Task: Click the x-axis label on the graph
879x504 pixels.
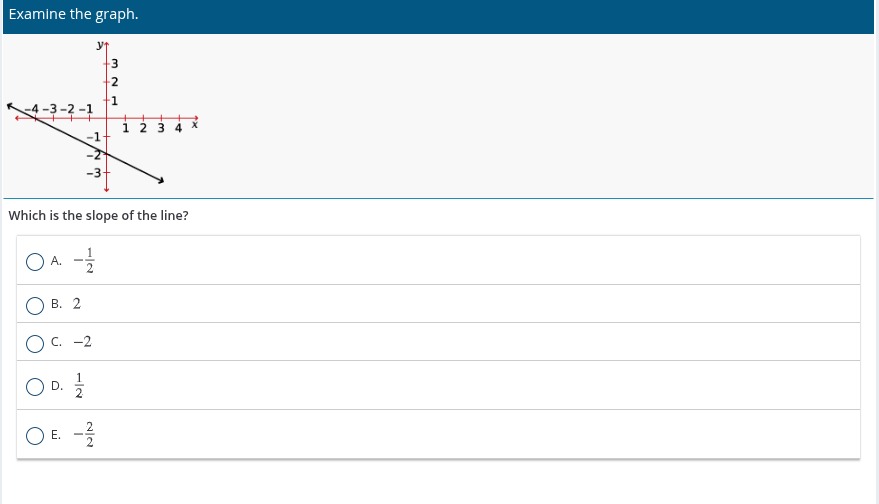Action: [x=195, y=124]
